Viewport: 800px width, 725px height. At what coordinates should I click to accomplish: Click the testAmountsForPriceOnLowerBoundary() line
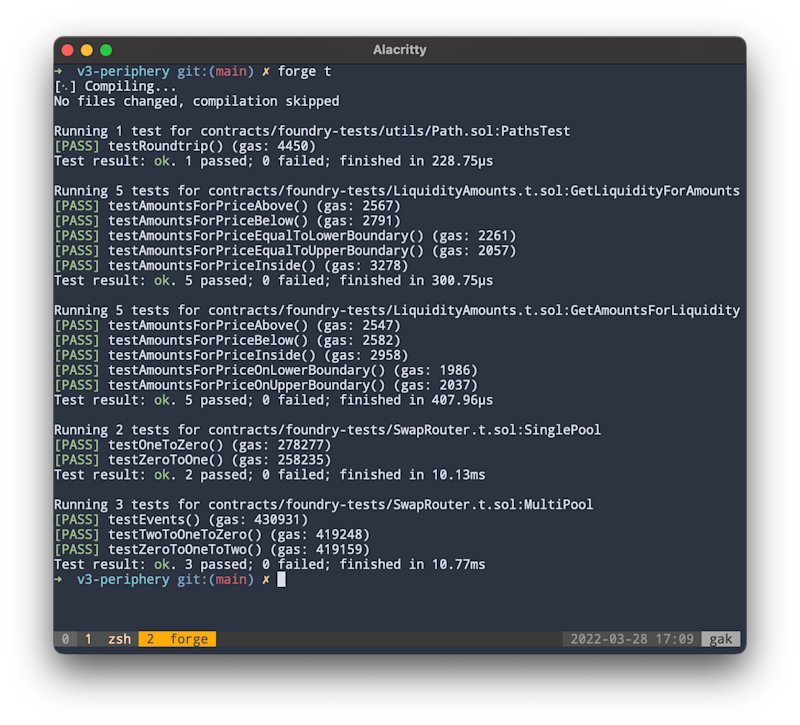[266, 370]
